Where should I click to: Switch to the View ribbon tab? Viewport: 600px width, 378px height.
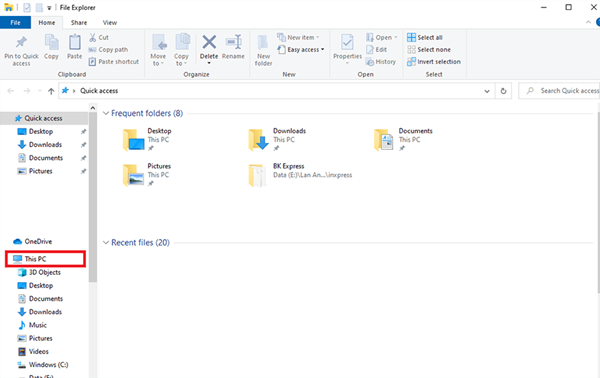(110, 23)
